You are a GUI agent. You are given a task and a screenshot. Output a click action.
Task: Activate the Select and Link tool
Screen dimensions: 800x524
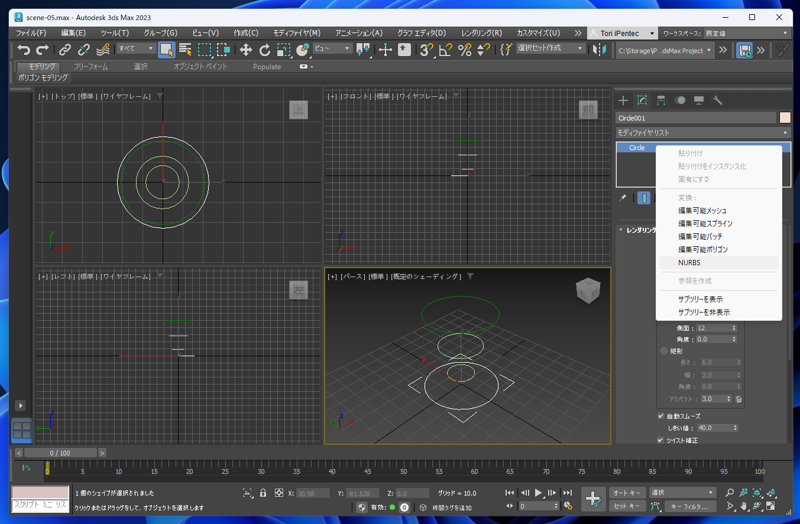65,49
